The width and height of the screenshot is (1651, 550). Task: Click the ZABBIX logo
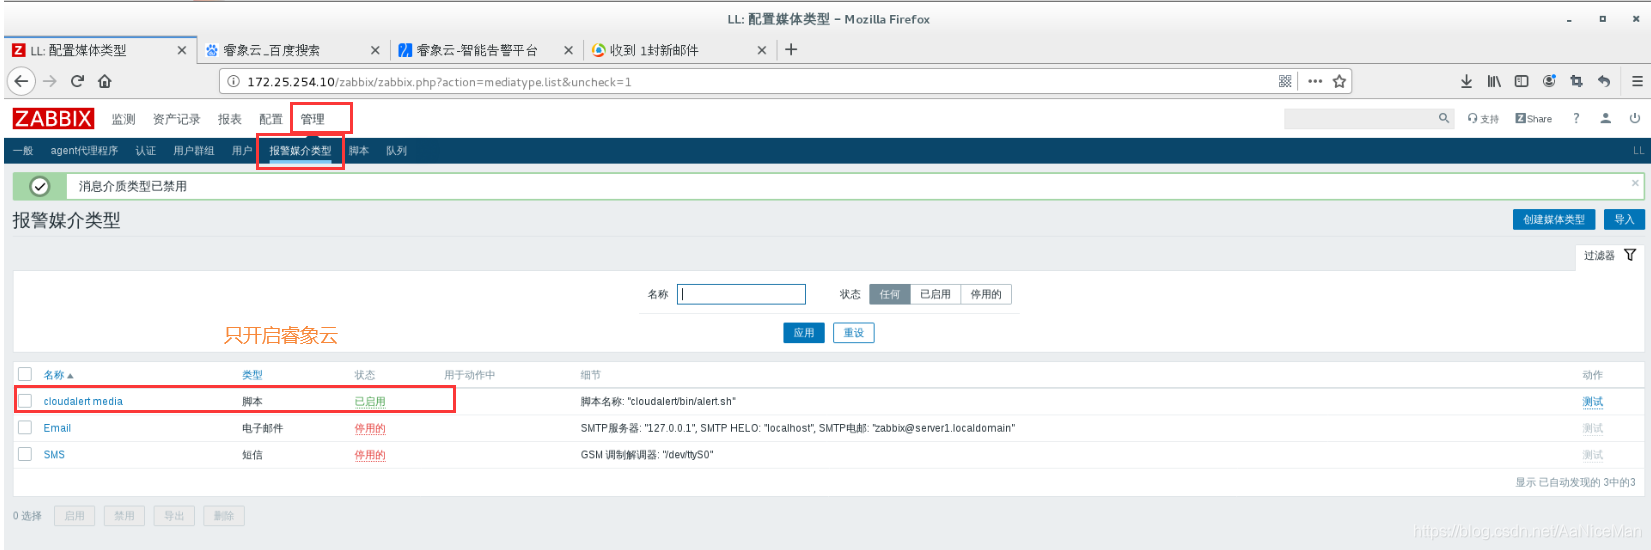53,119
